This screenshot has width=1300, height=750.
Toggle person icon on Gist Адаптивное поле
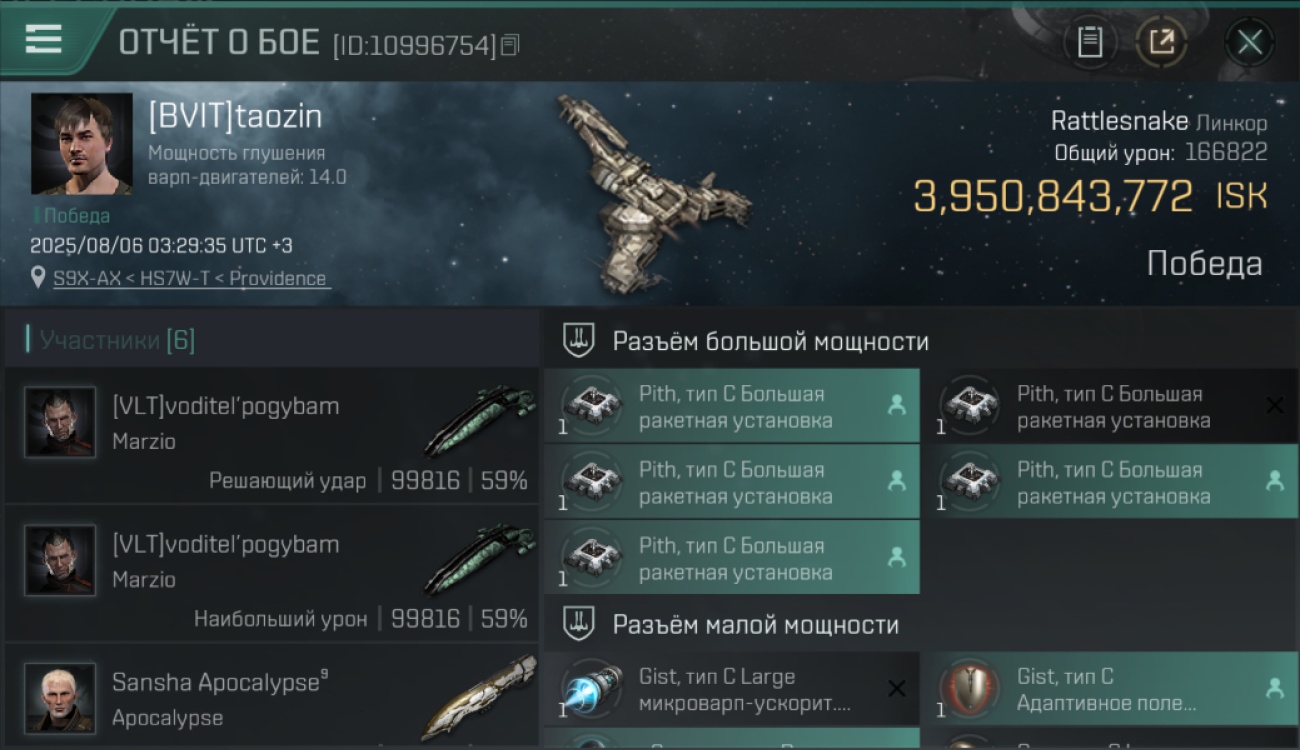click(1275, 688)
